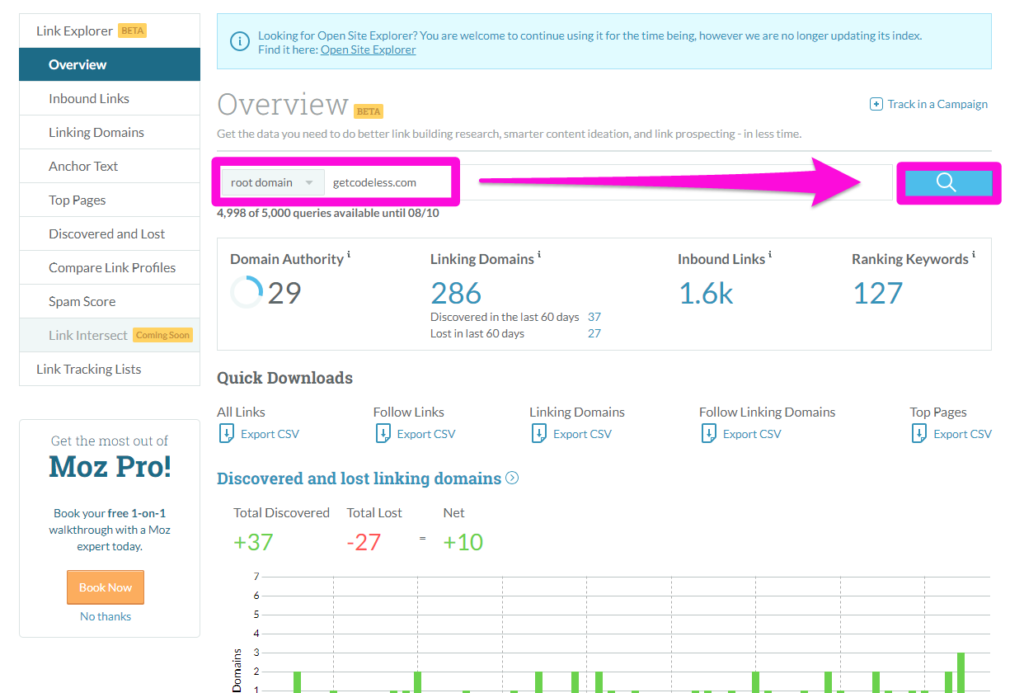The width and height of the screenshot is (1024, 693).
Task: Open Compare Link Profiles in the sidebar
Action: [x=110, y=268]
